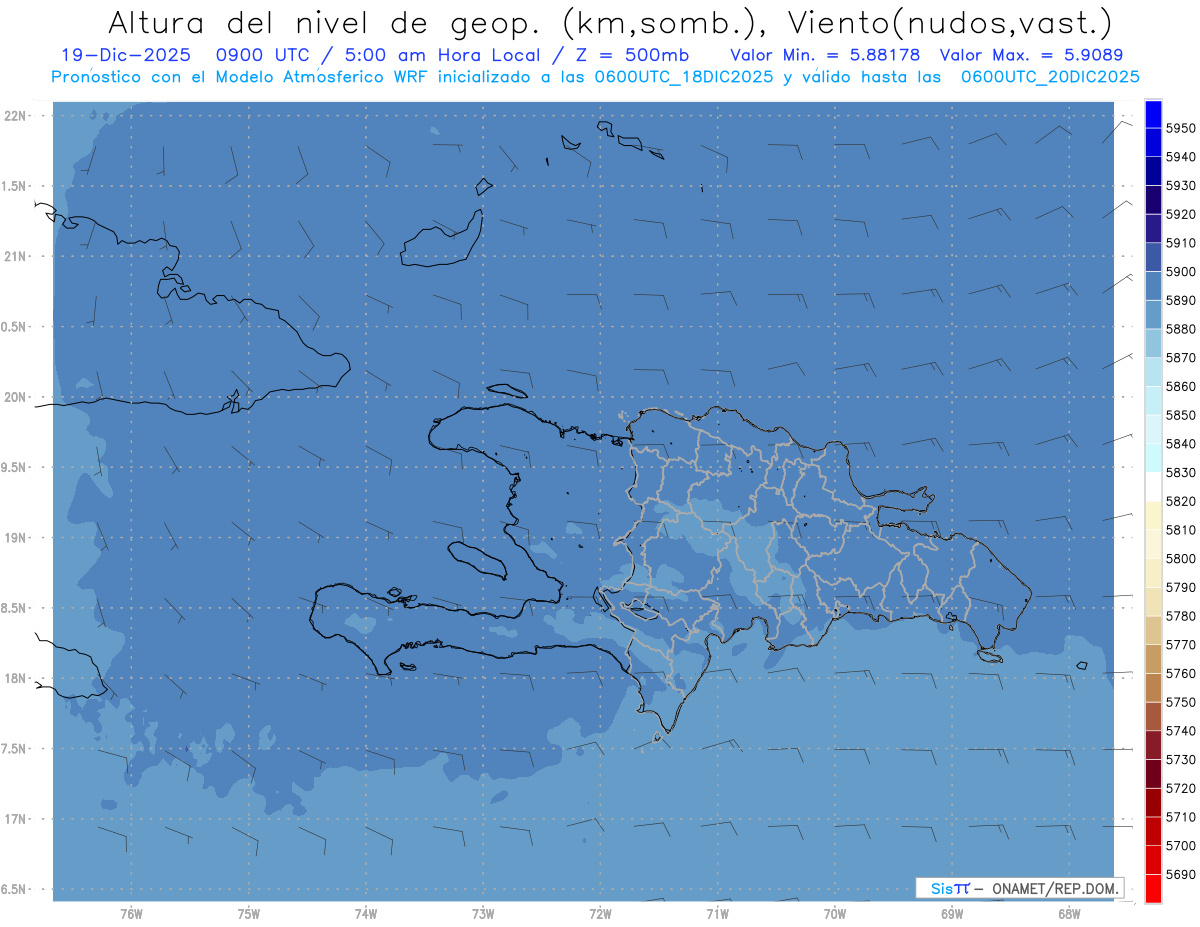1200x927 pixels.
Task: Click the '5820' legend value
Action: (x=1180, y=501)
